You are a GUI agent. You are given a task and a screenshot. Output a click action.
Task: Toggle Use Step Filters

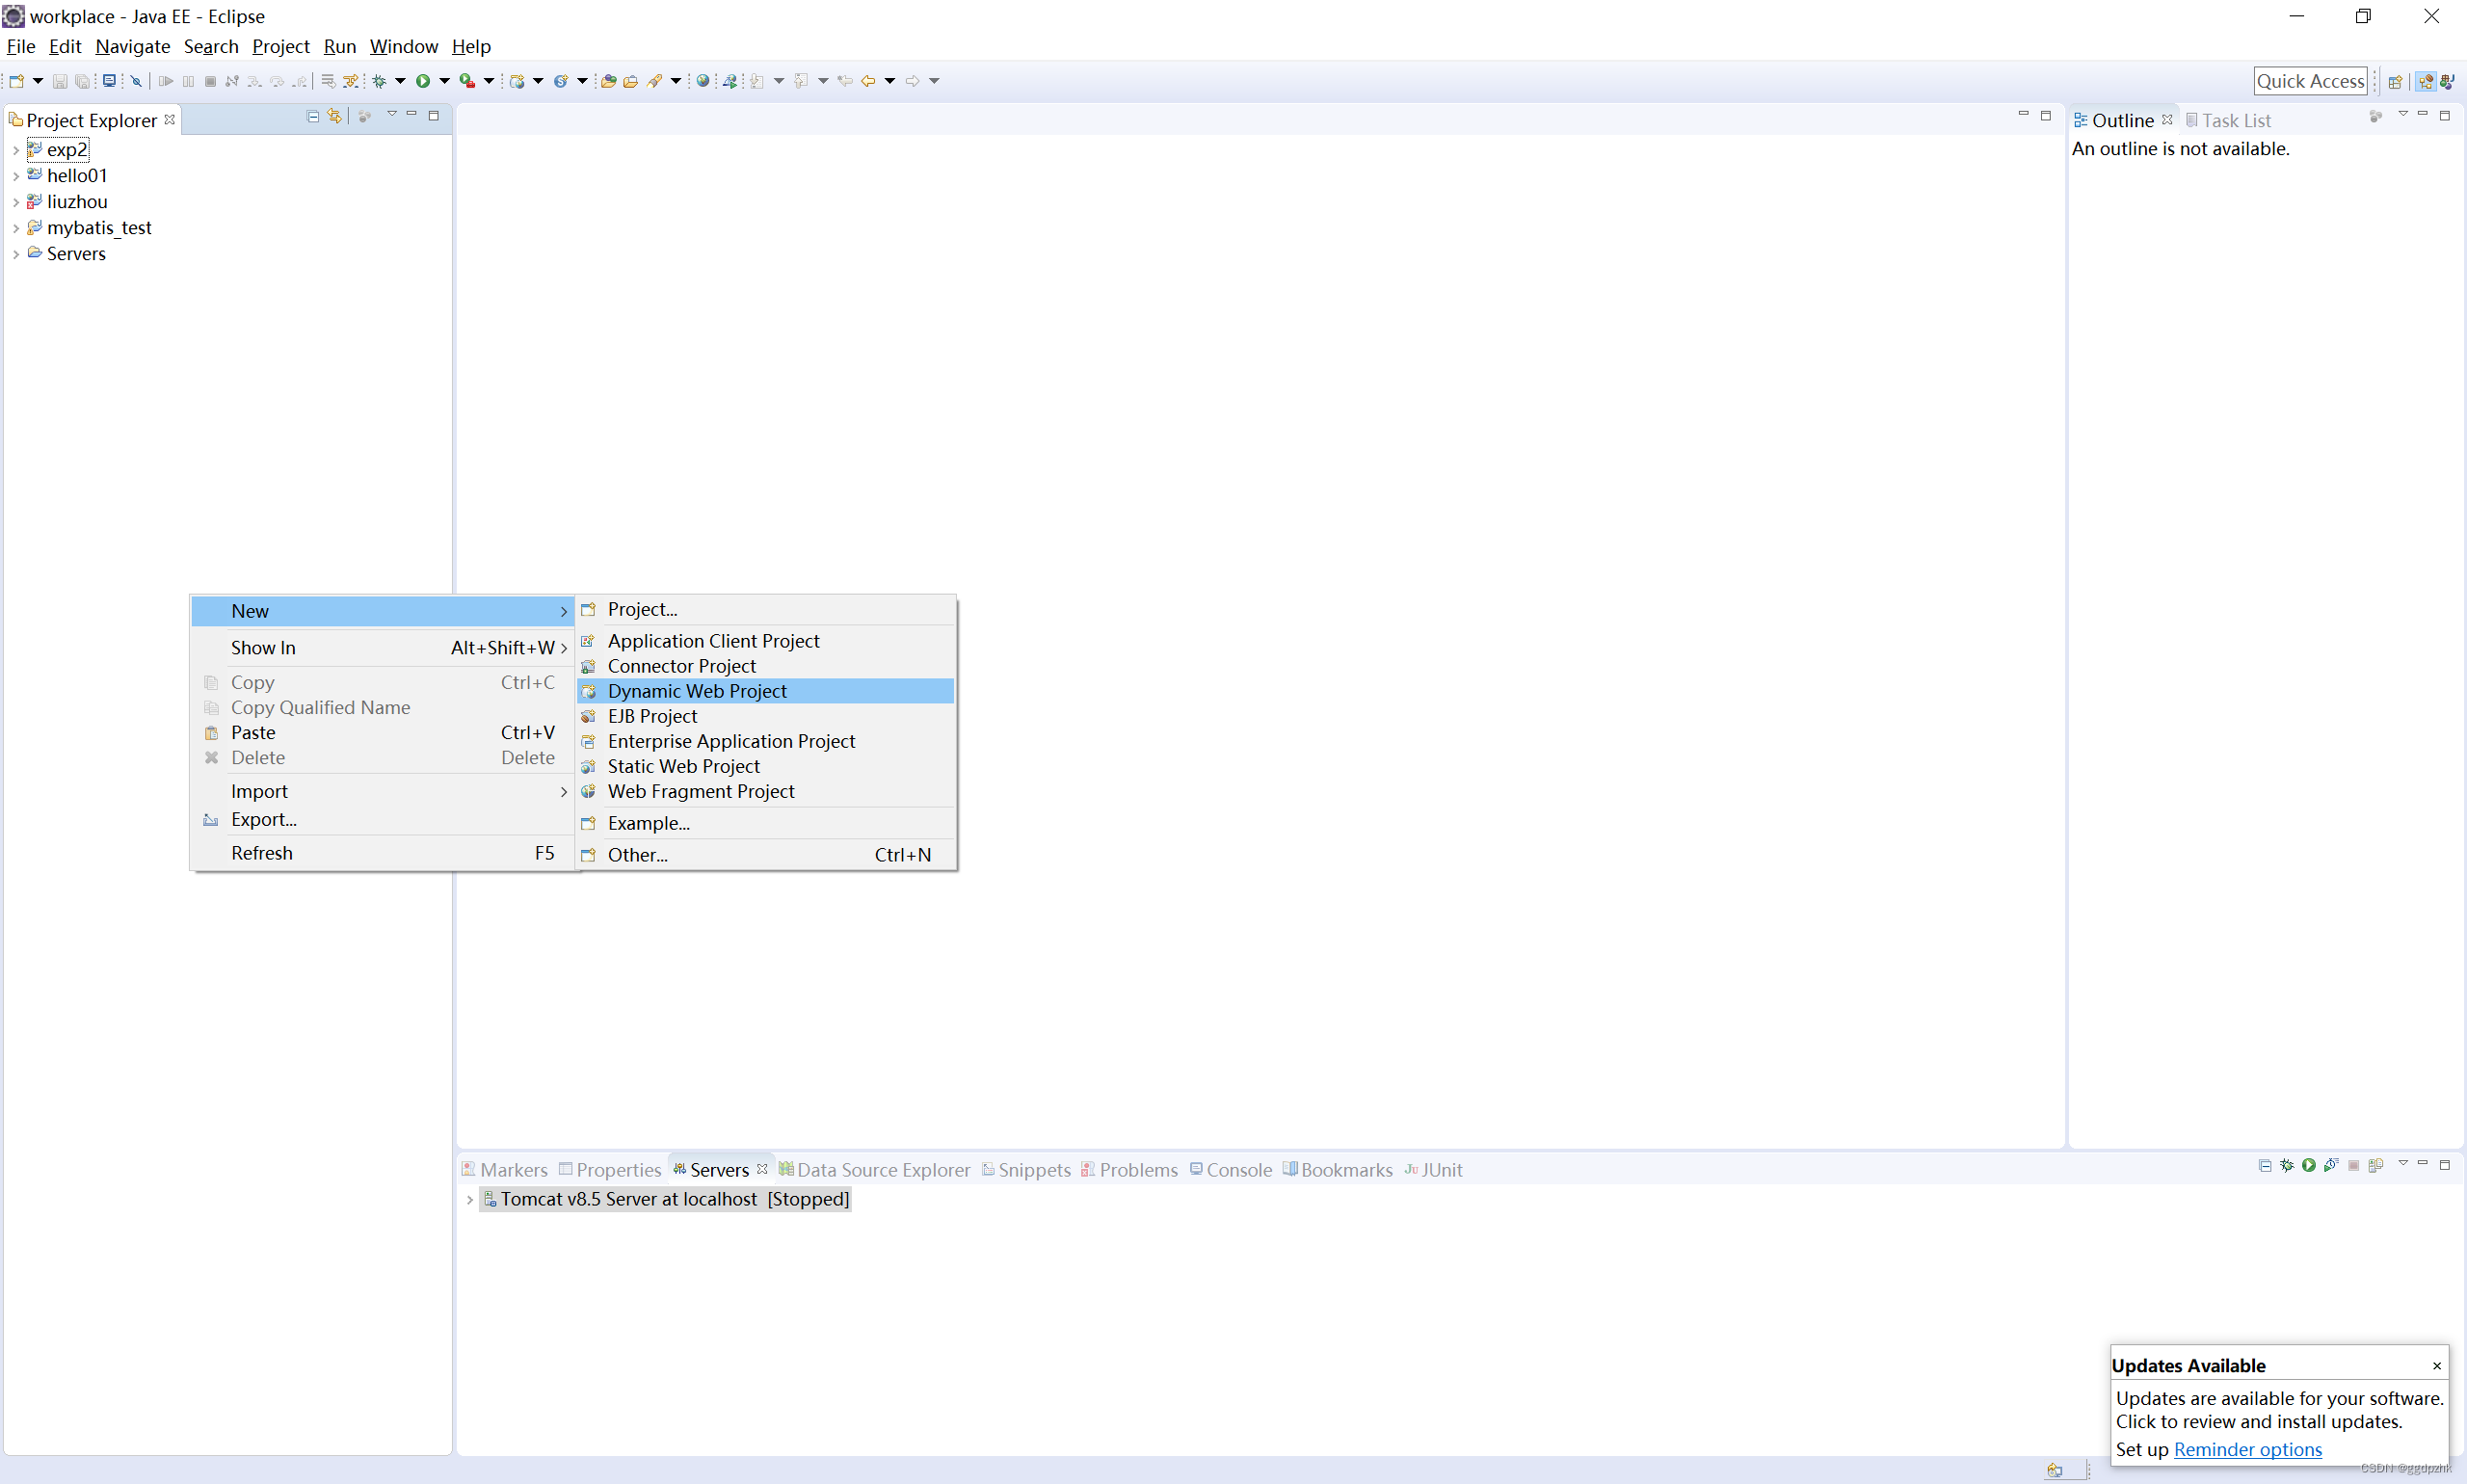pos(350,81)
